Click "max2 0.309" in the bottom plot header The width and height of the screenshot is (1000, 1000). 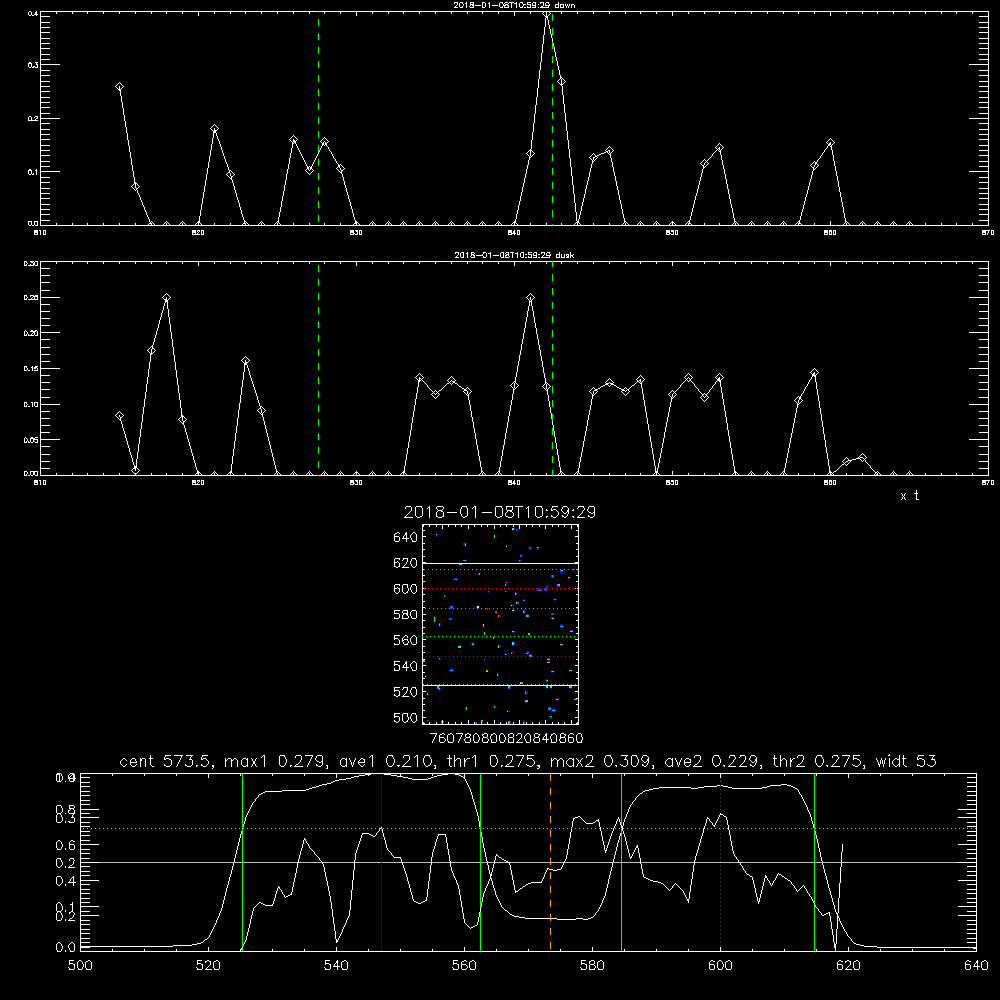(x=601, y=761)
